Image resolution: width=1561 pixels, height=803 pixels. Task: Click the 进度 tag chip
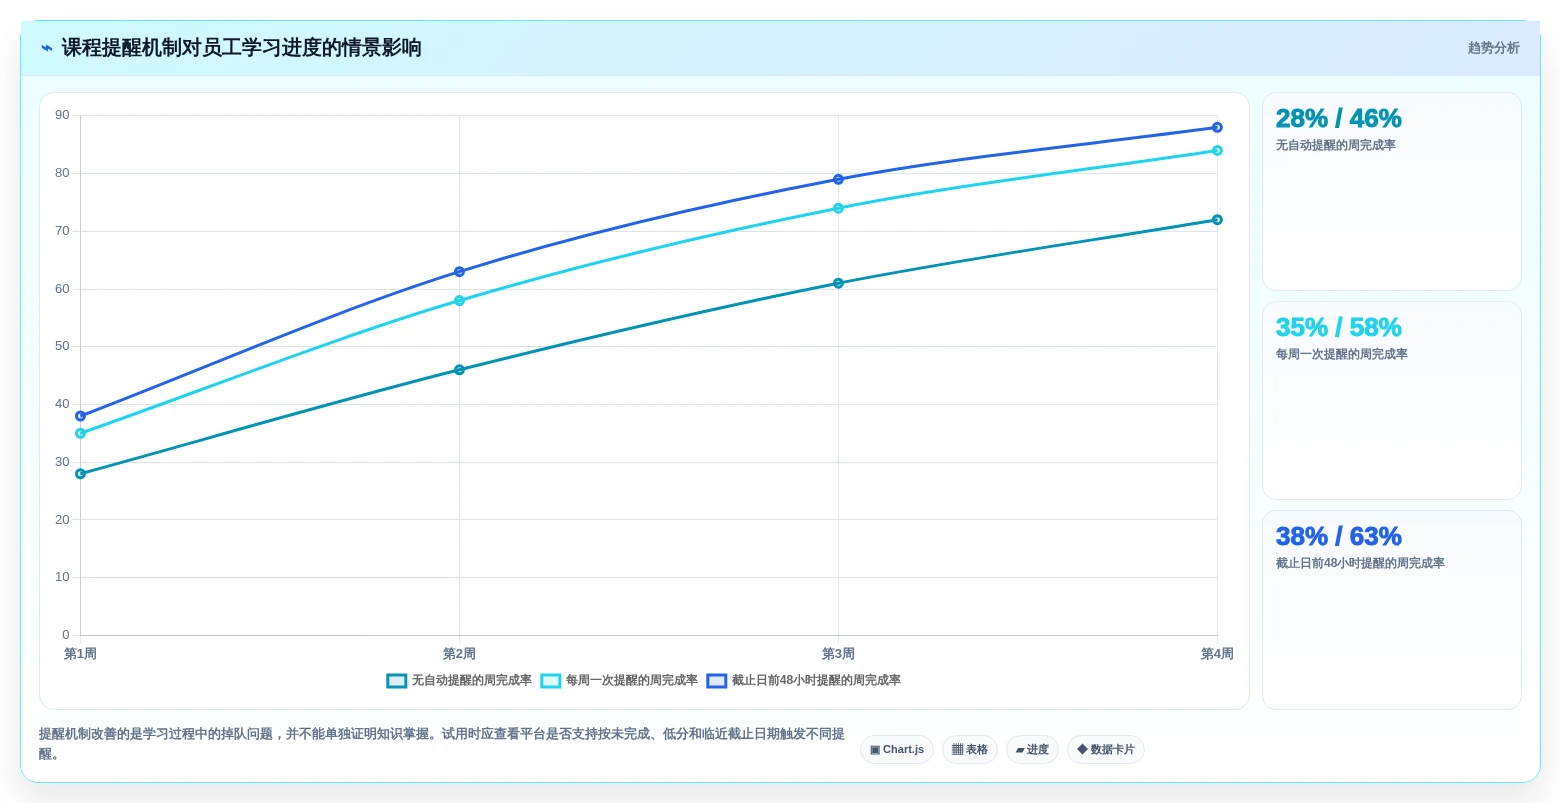(1032, 749)
